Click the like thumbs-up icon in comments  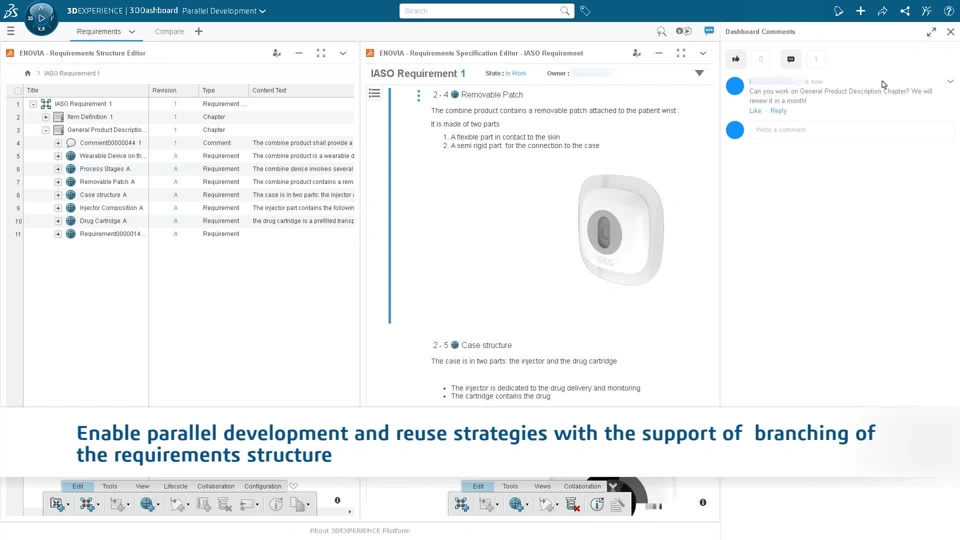pos(736,59)
